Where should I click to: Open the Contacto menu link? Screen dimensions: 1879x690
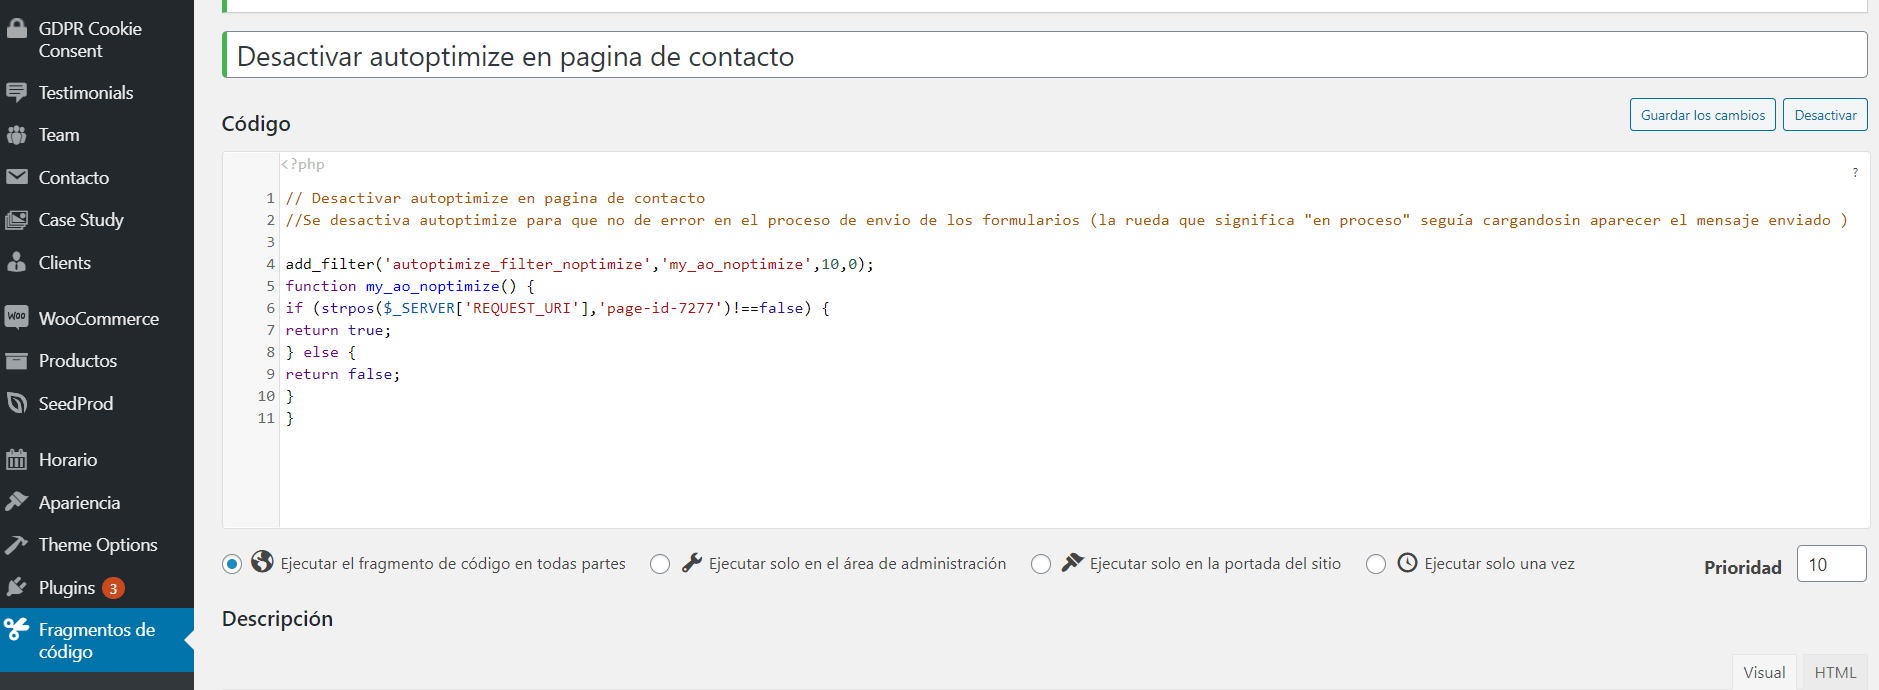[x=97, y=177]
